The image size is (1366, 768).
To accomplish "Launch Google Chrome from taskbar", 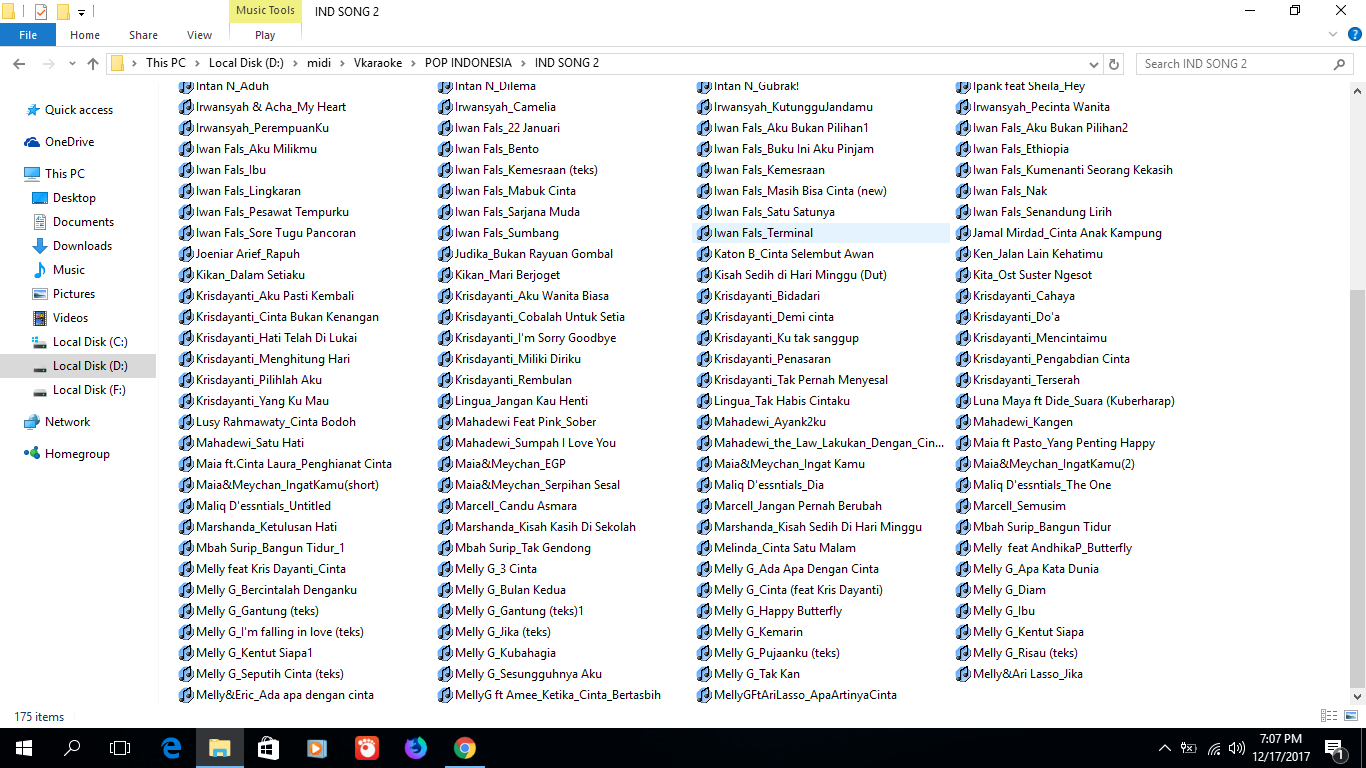I will coord(464,748).
